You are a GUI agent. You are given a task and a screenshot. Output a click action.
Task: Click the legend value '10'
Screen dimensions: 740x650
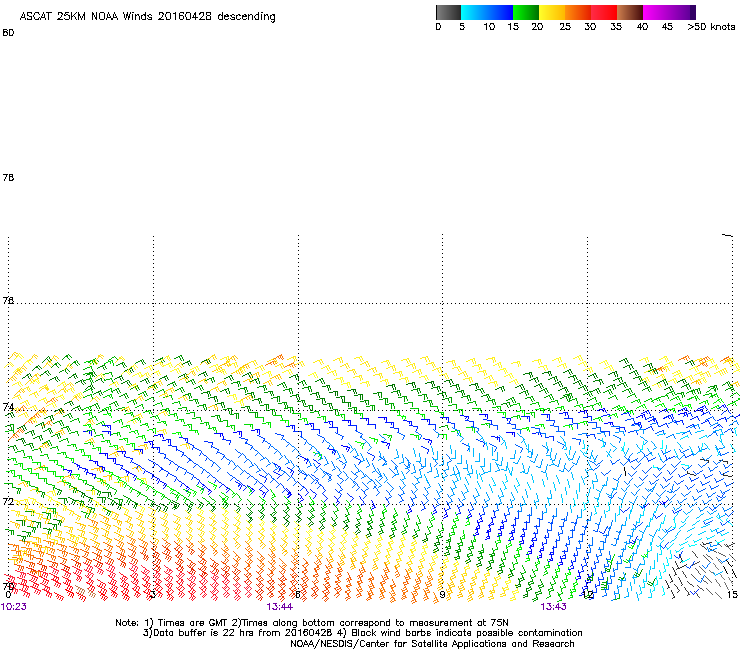point(489,27)
